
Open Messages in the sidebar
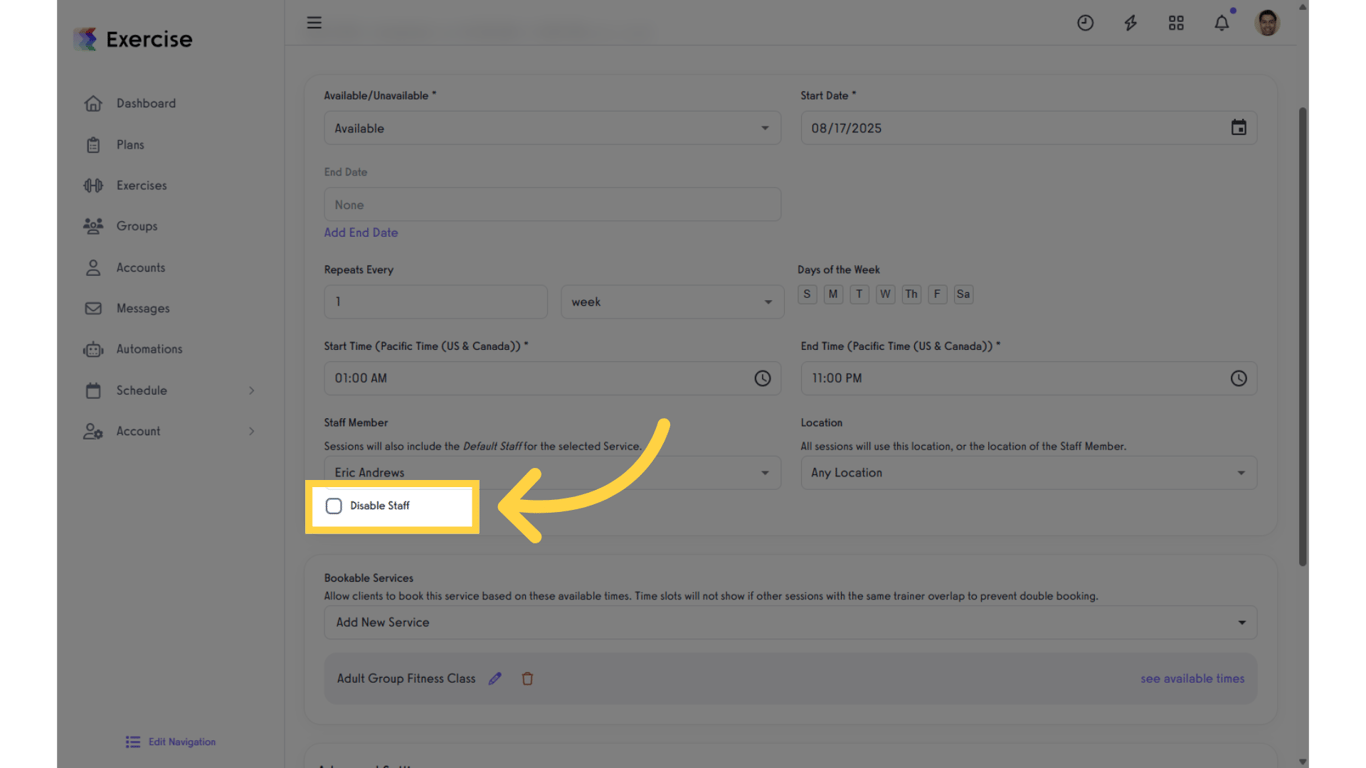[x=143, y=309]
